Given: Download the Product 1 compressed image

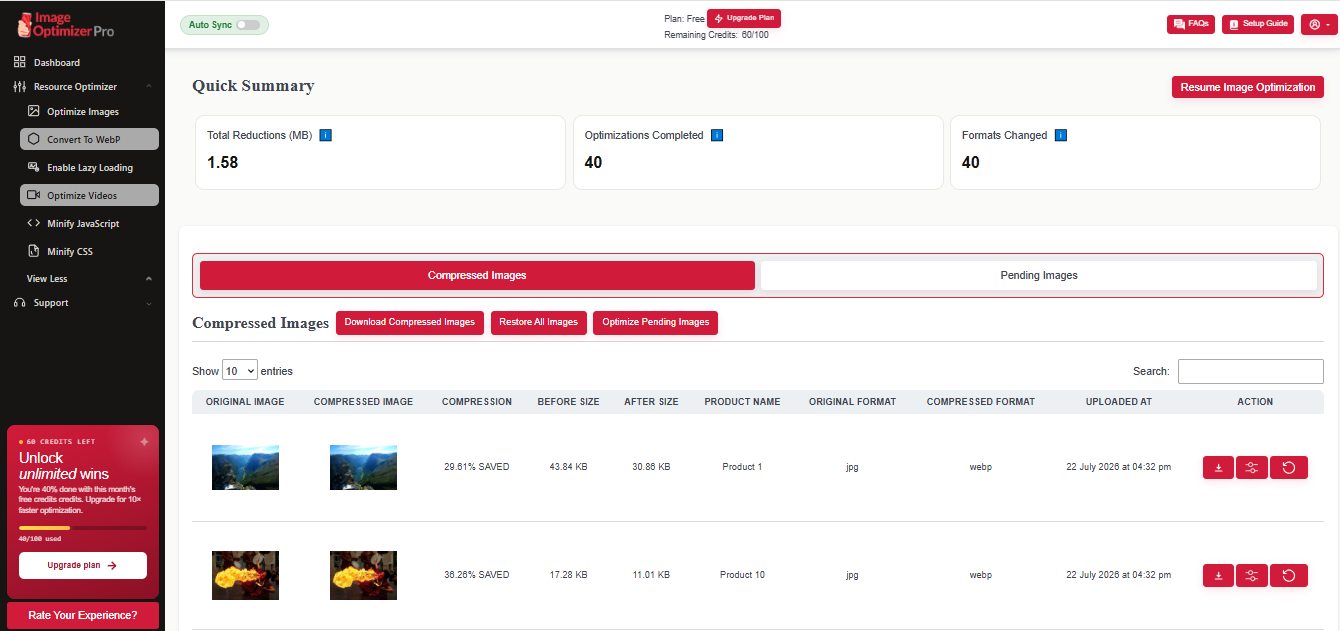Looking at the screenshot, I should 1218,467.
